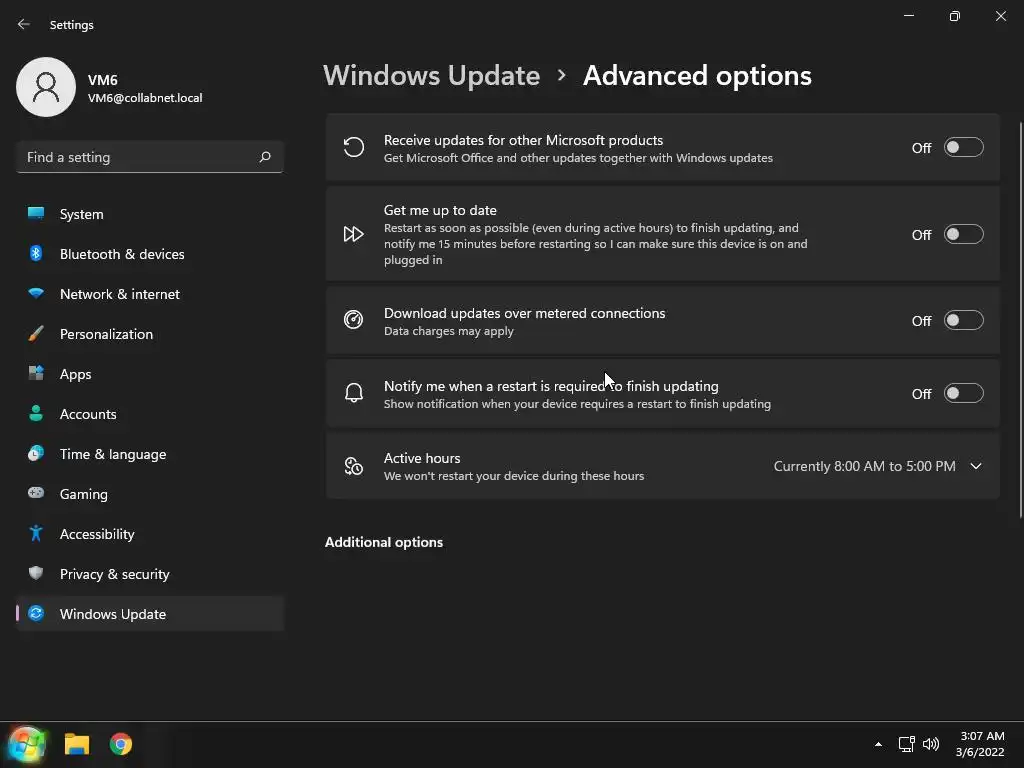Go to Accessibility settings
The height and width of the screenshot is (768, 1024).
point(150,534)
